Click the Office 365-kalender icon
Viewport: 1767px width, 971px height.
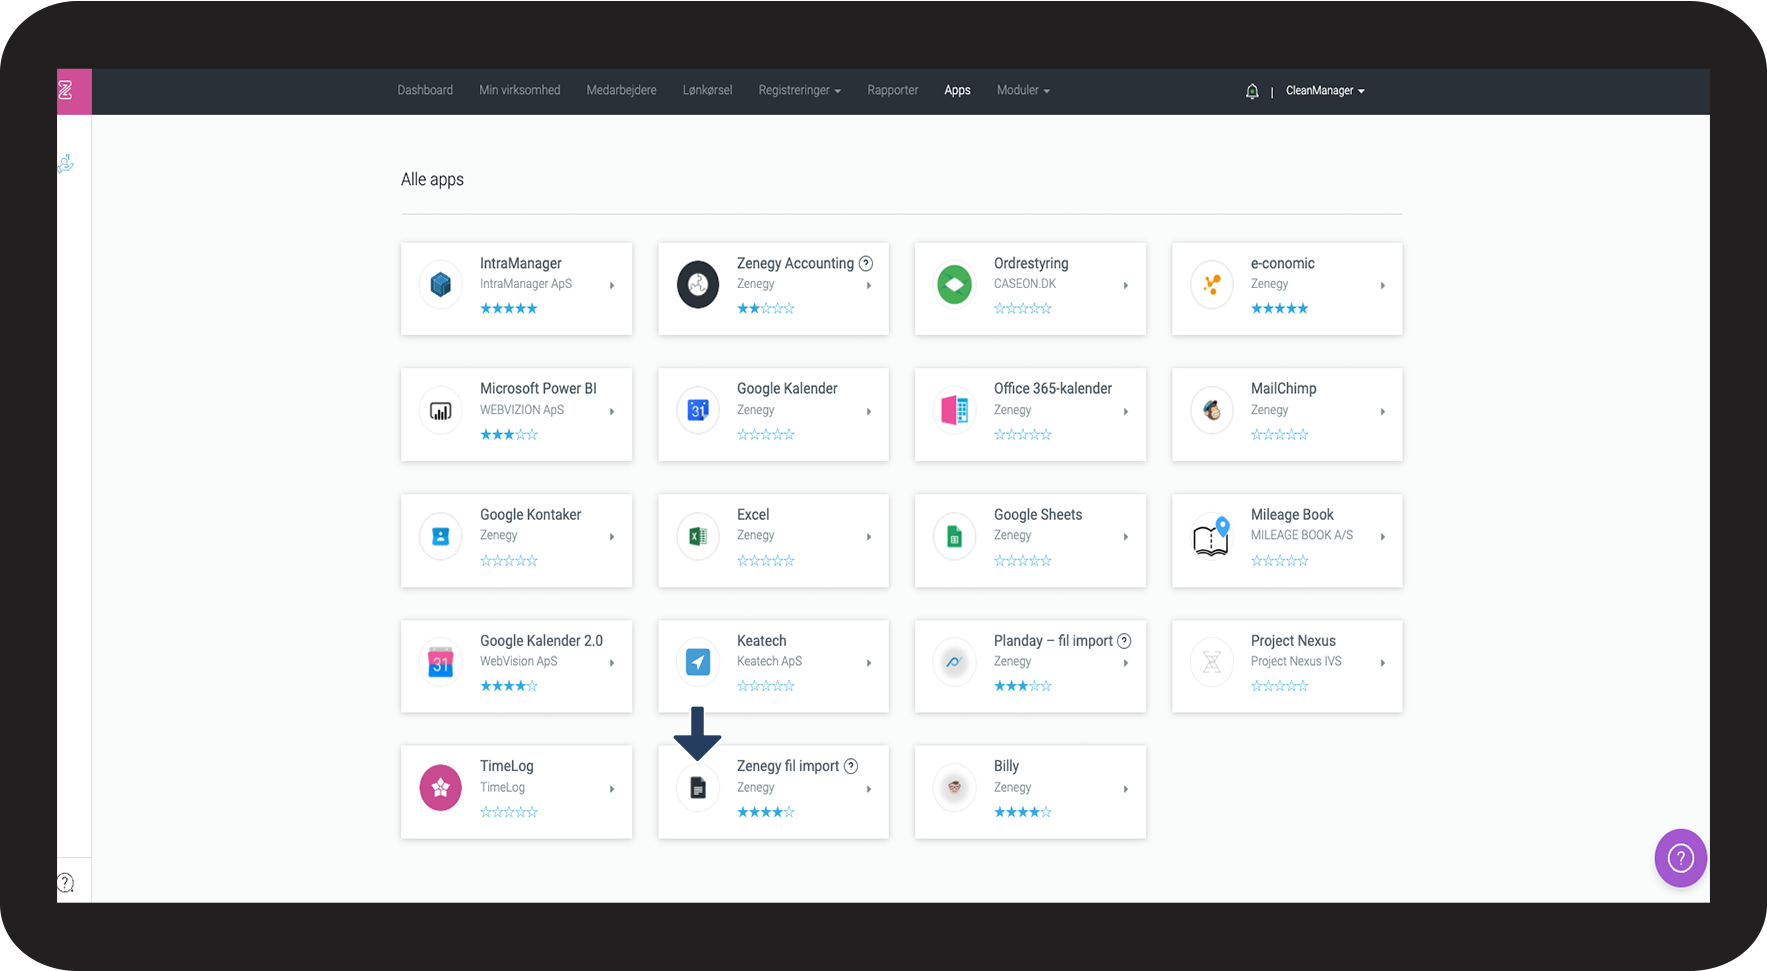(954, 411)
